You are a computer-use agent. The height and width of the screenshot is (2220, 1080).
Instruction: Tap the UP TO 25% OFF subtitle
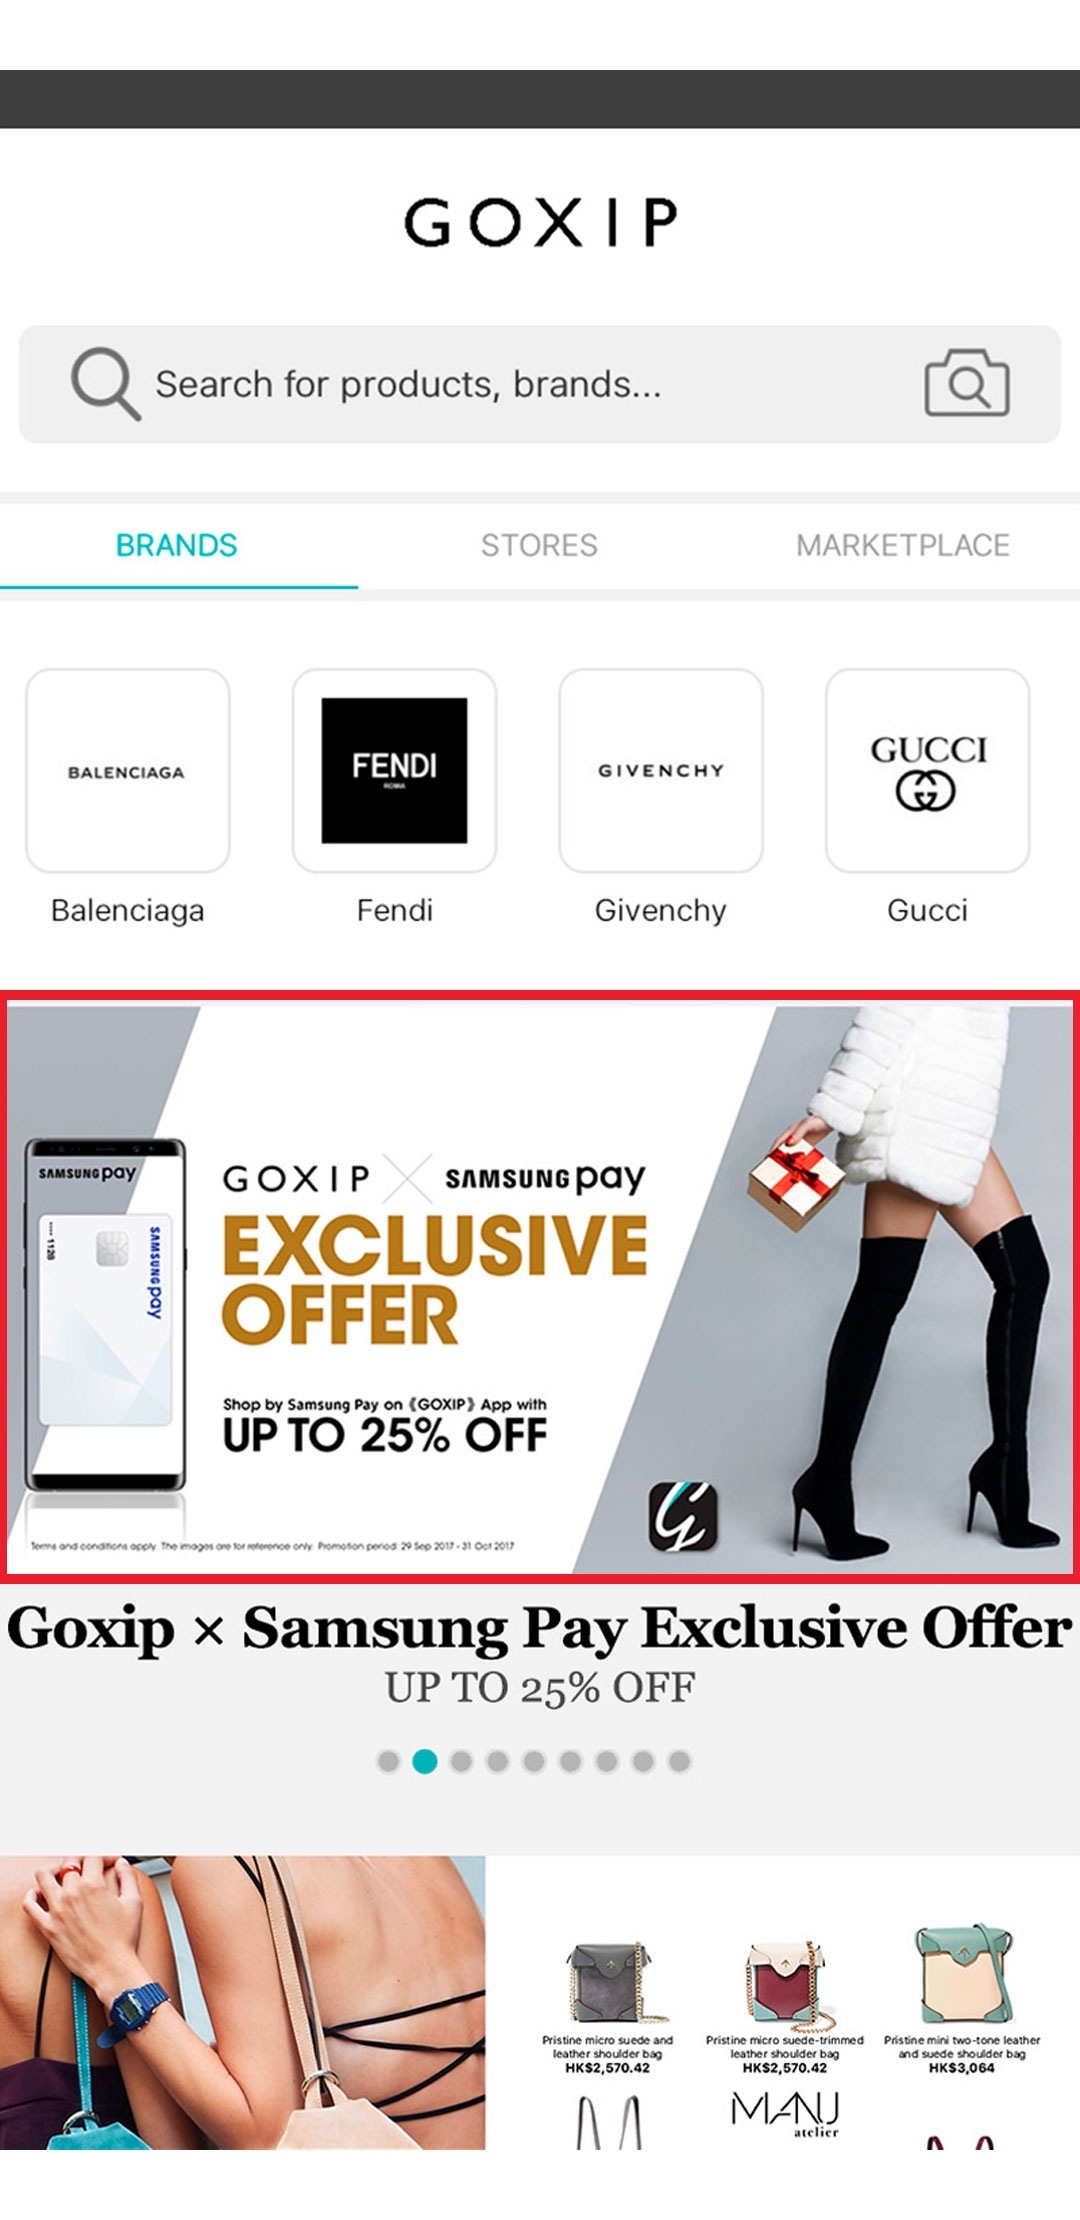point(540,1688)
